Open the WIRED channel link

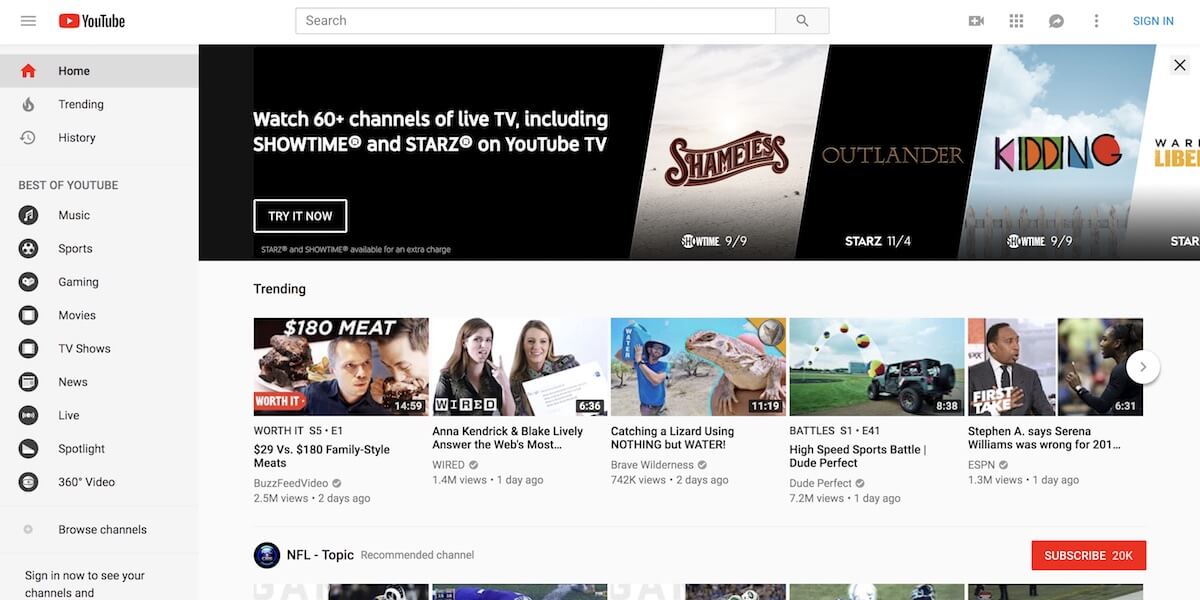click(448, 465)
